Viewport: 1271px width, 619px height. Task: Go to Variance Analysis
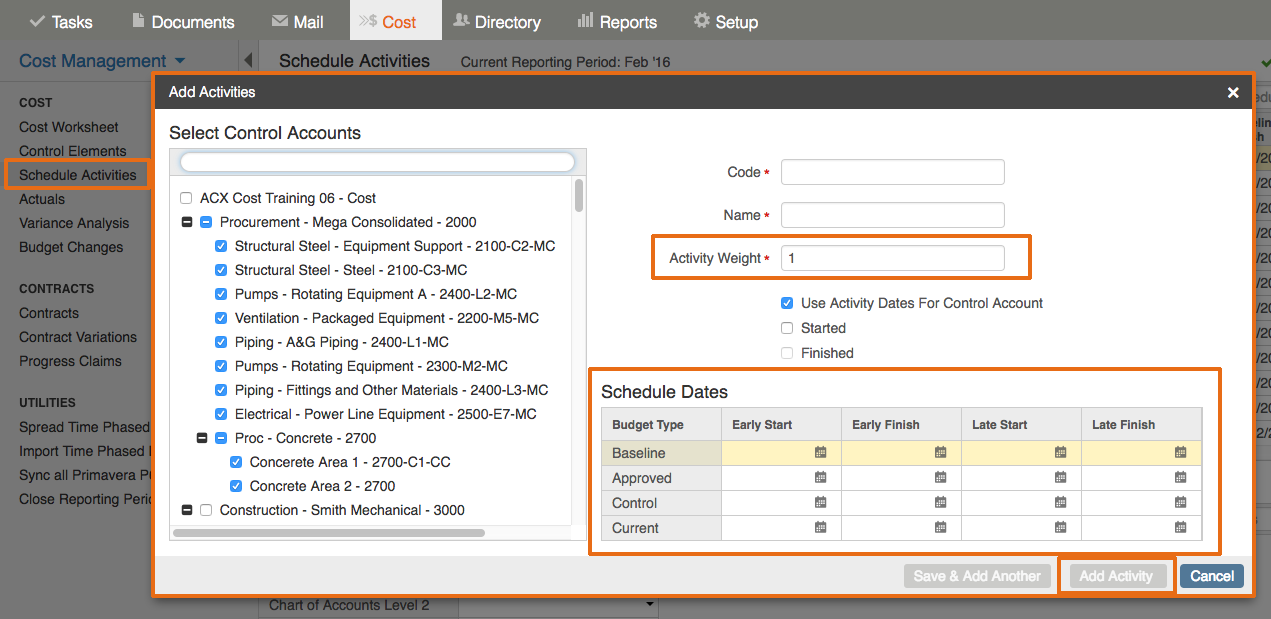point(74,223)
